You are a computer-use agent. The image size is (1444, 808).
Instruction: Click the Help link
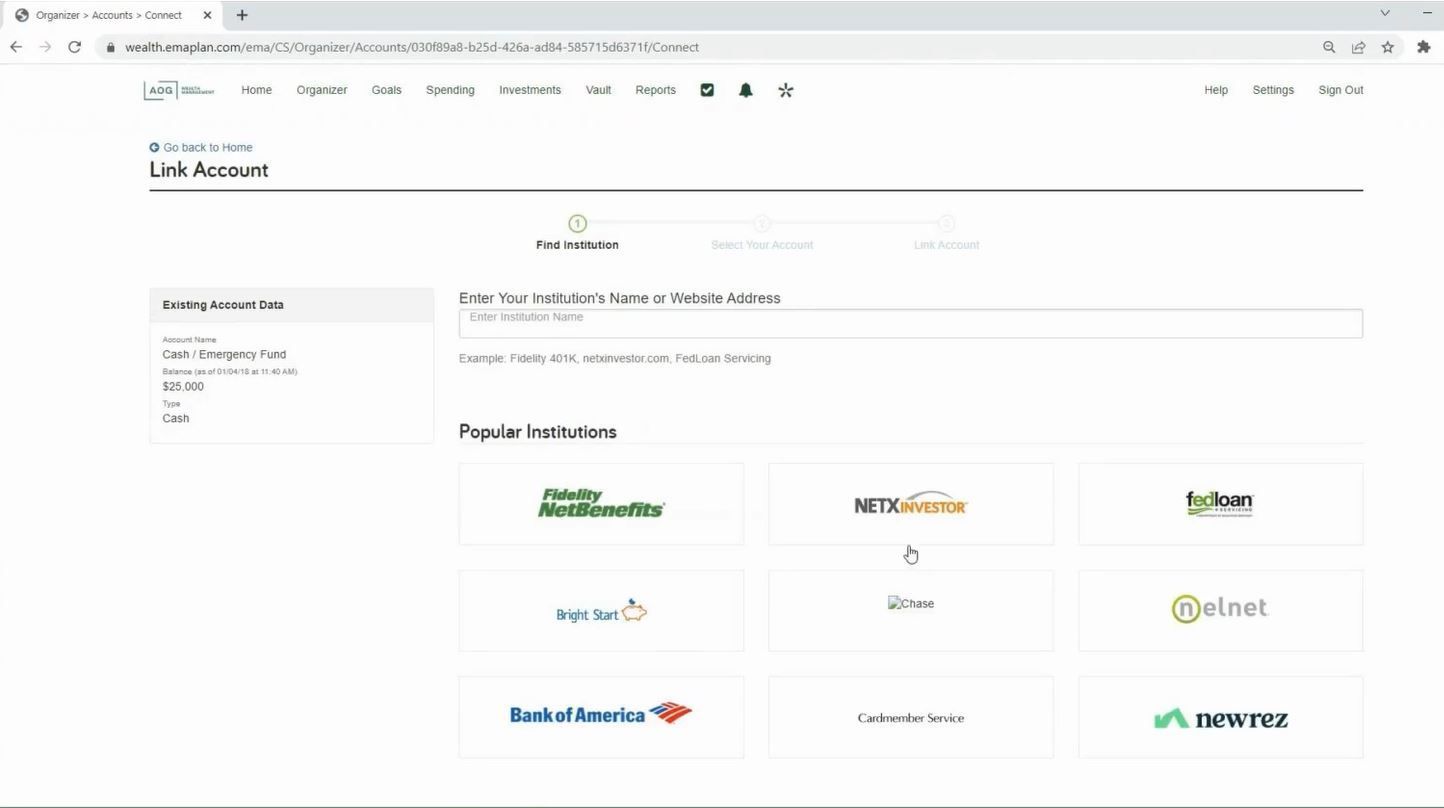[1216, 90]
